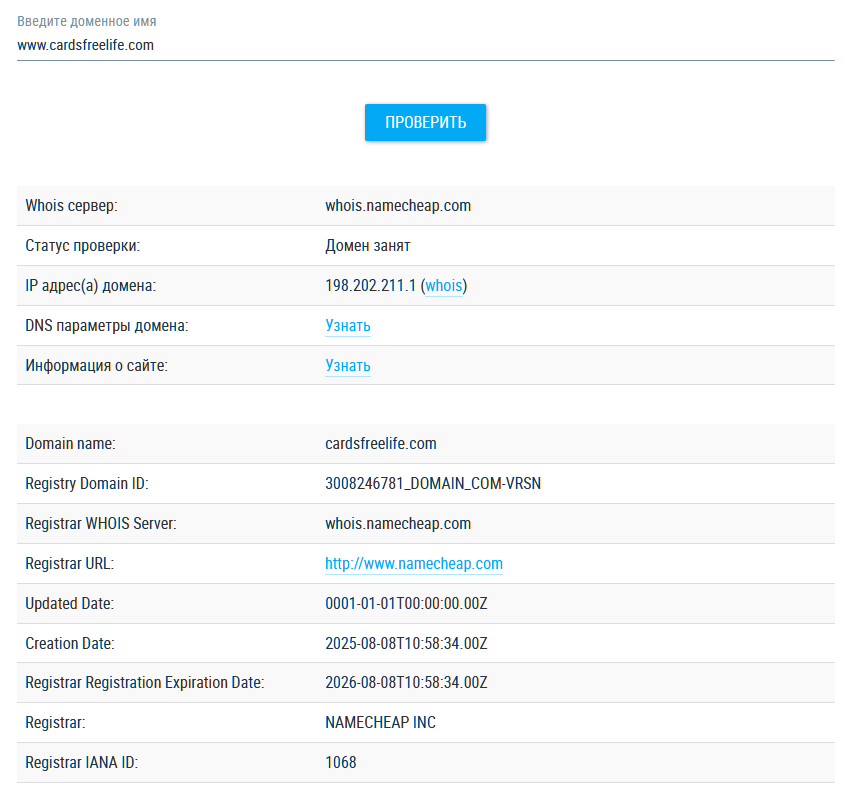
Task: Click the Домен занят status text
Action: 367,246
